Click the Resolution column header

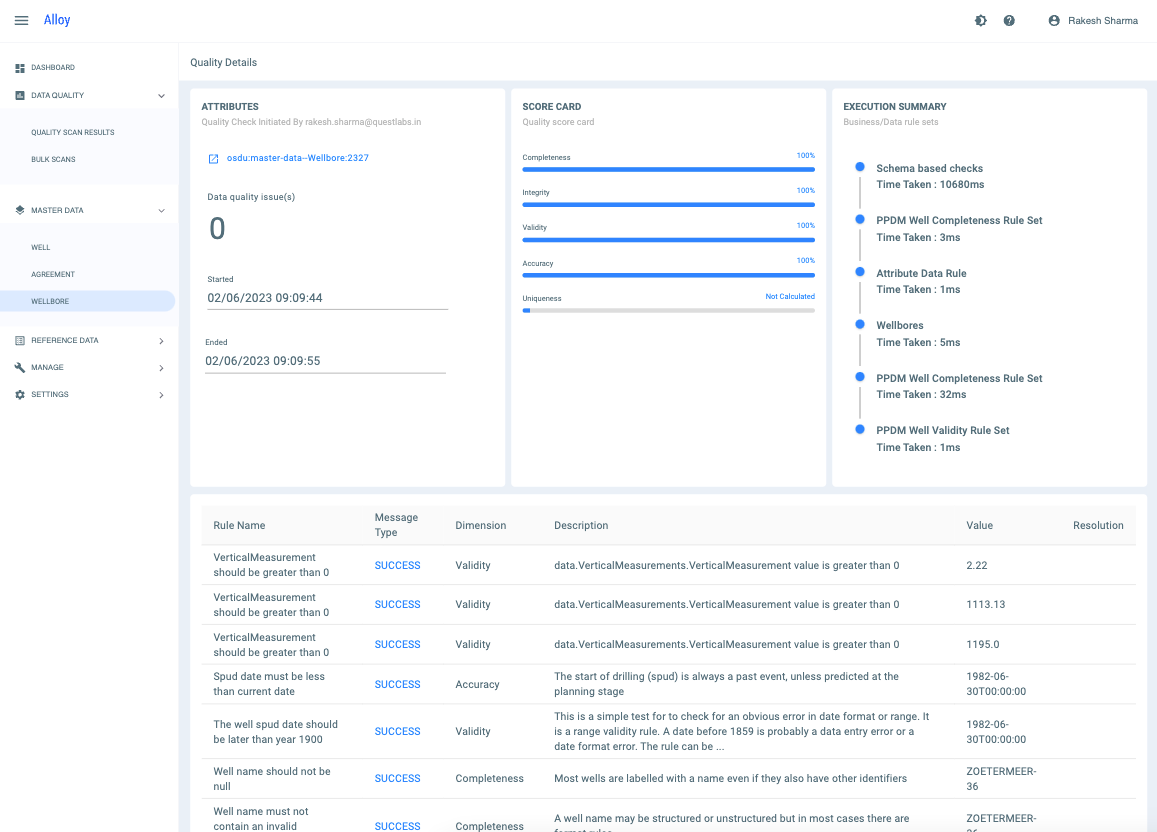point(1098,525)
